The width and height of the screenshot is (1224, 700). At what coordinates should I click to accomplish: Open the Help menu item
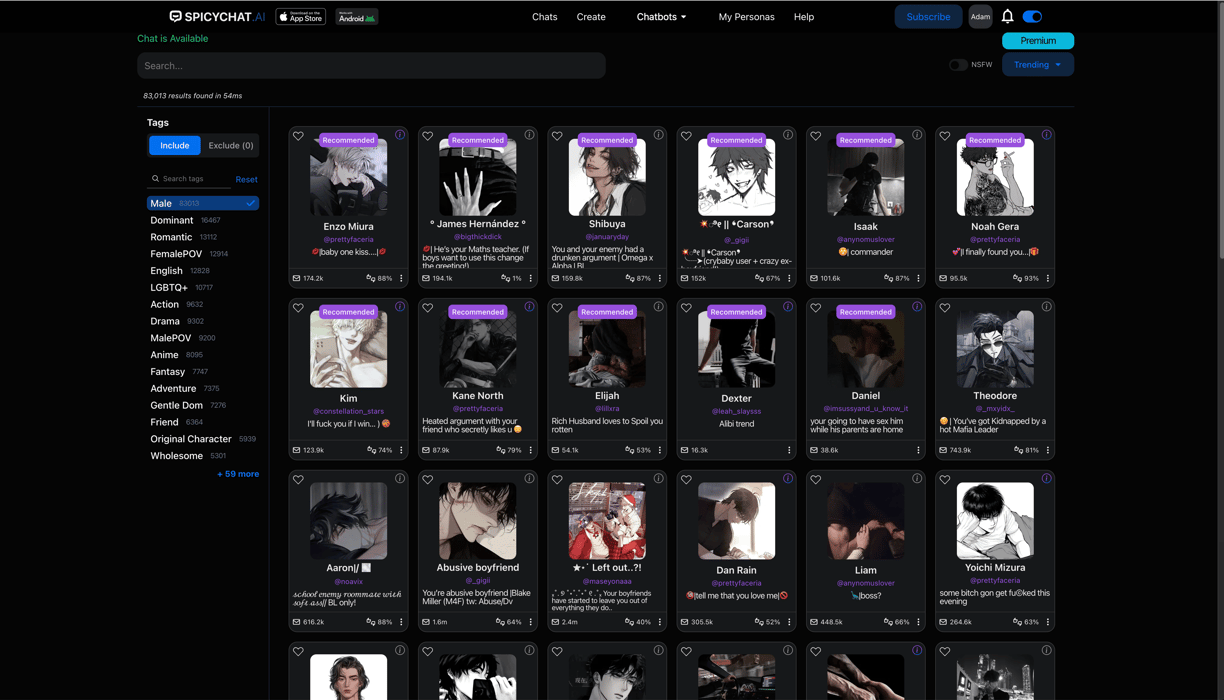click(x=804, y=16)
